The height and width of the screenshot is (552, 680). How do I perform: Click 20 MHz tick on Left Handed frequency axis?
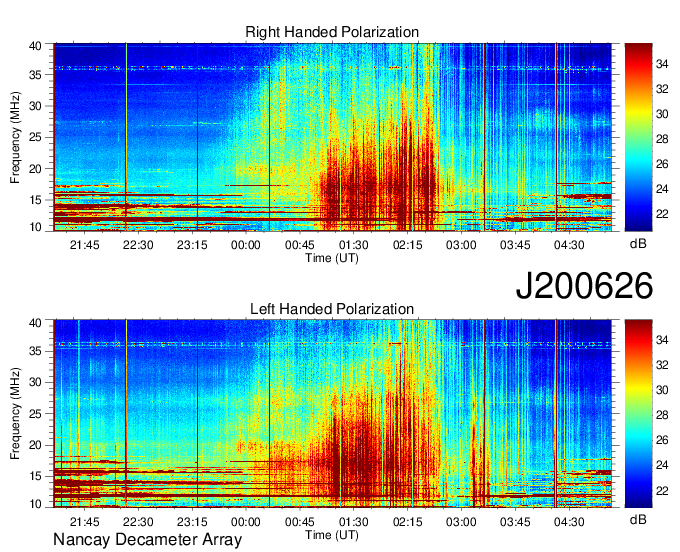pyautogui.click(x=35, y=445)
